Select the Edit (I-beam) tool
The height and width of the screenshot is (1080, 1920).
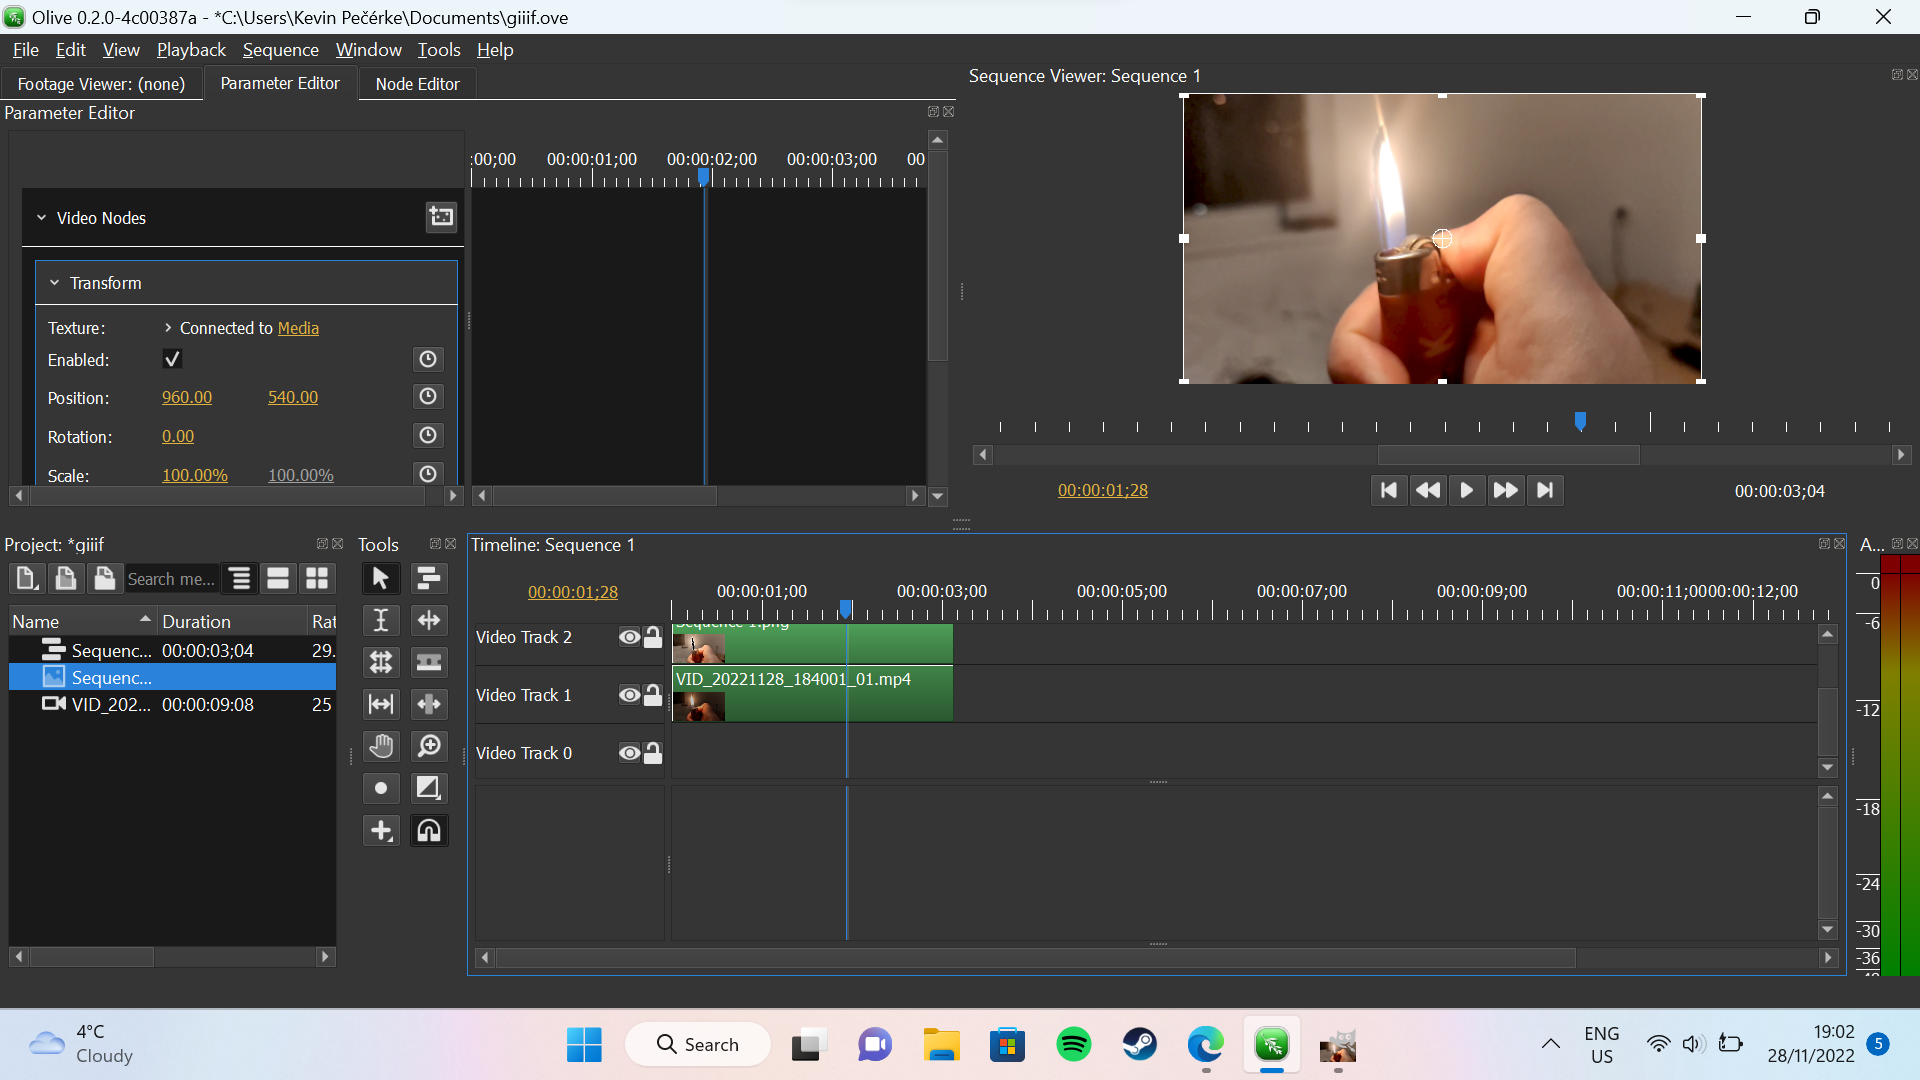point(380,620)
